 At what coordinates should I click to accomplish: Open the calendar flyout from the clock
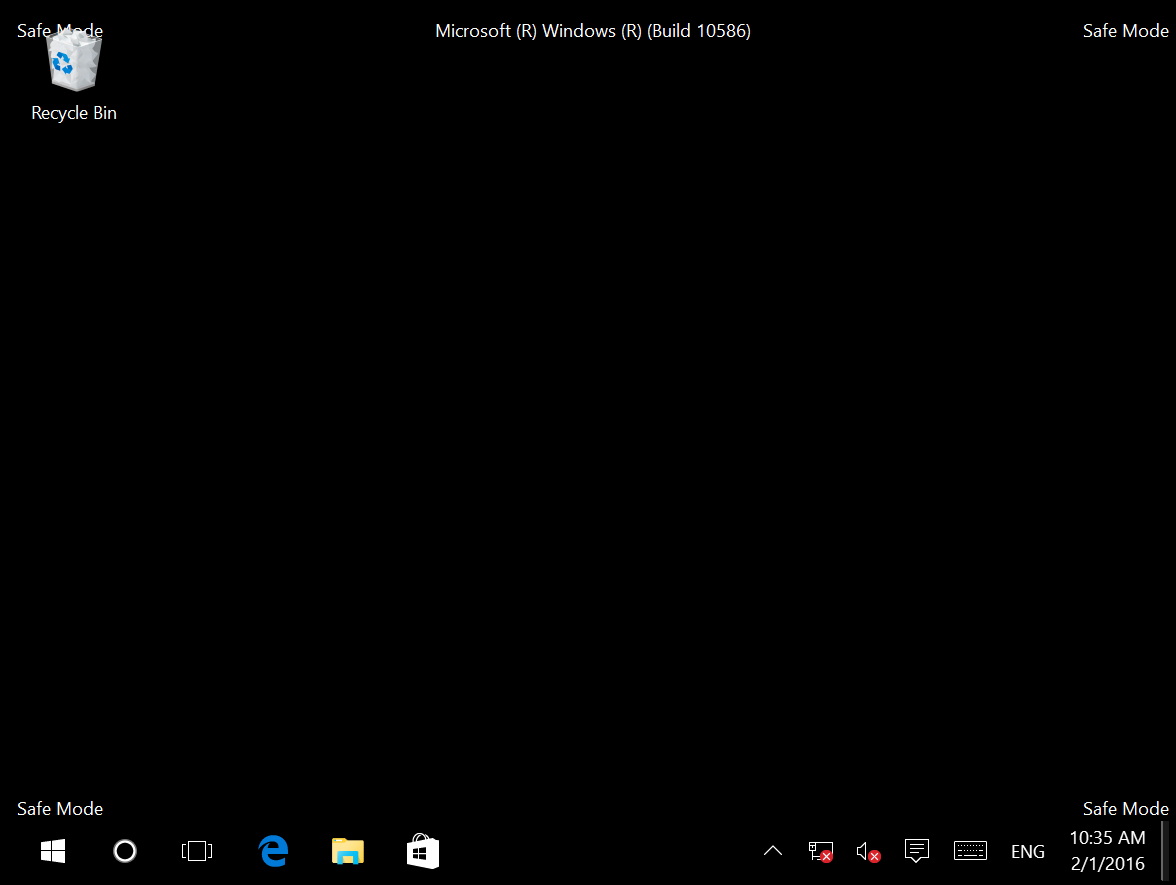[x=1107, y=851]
